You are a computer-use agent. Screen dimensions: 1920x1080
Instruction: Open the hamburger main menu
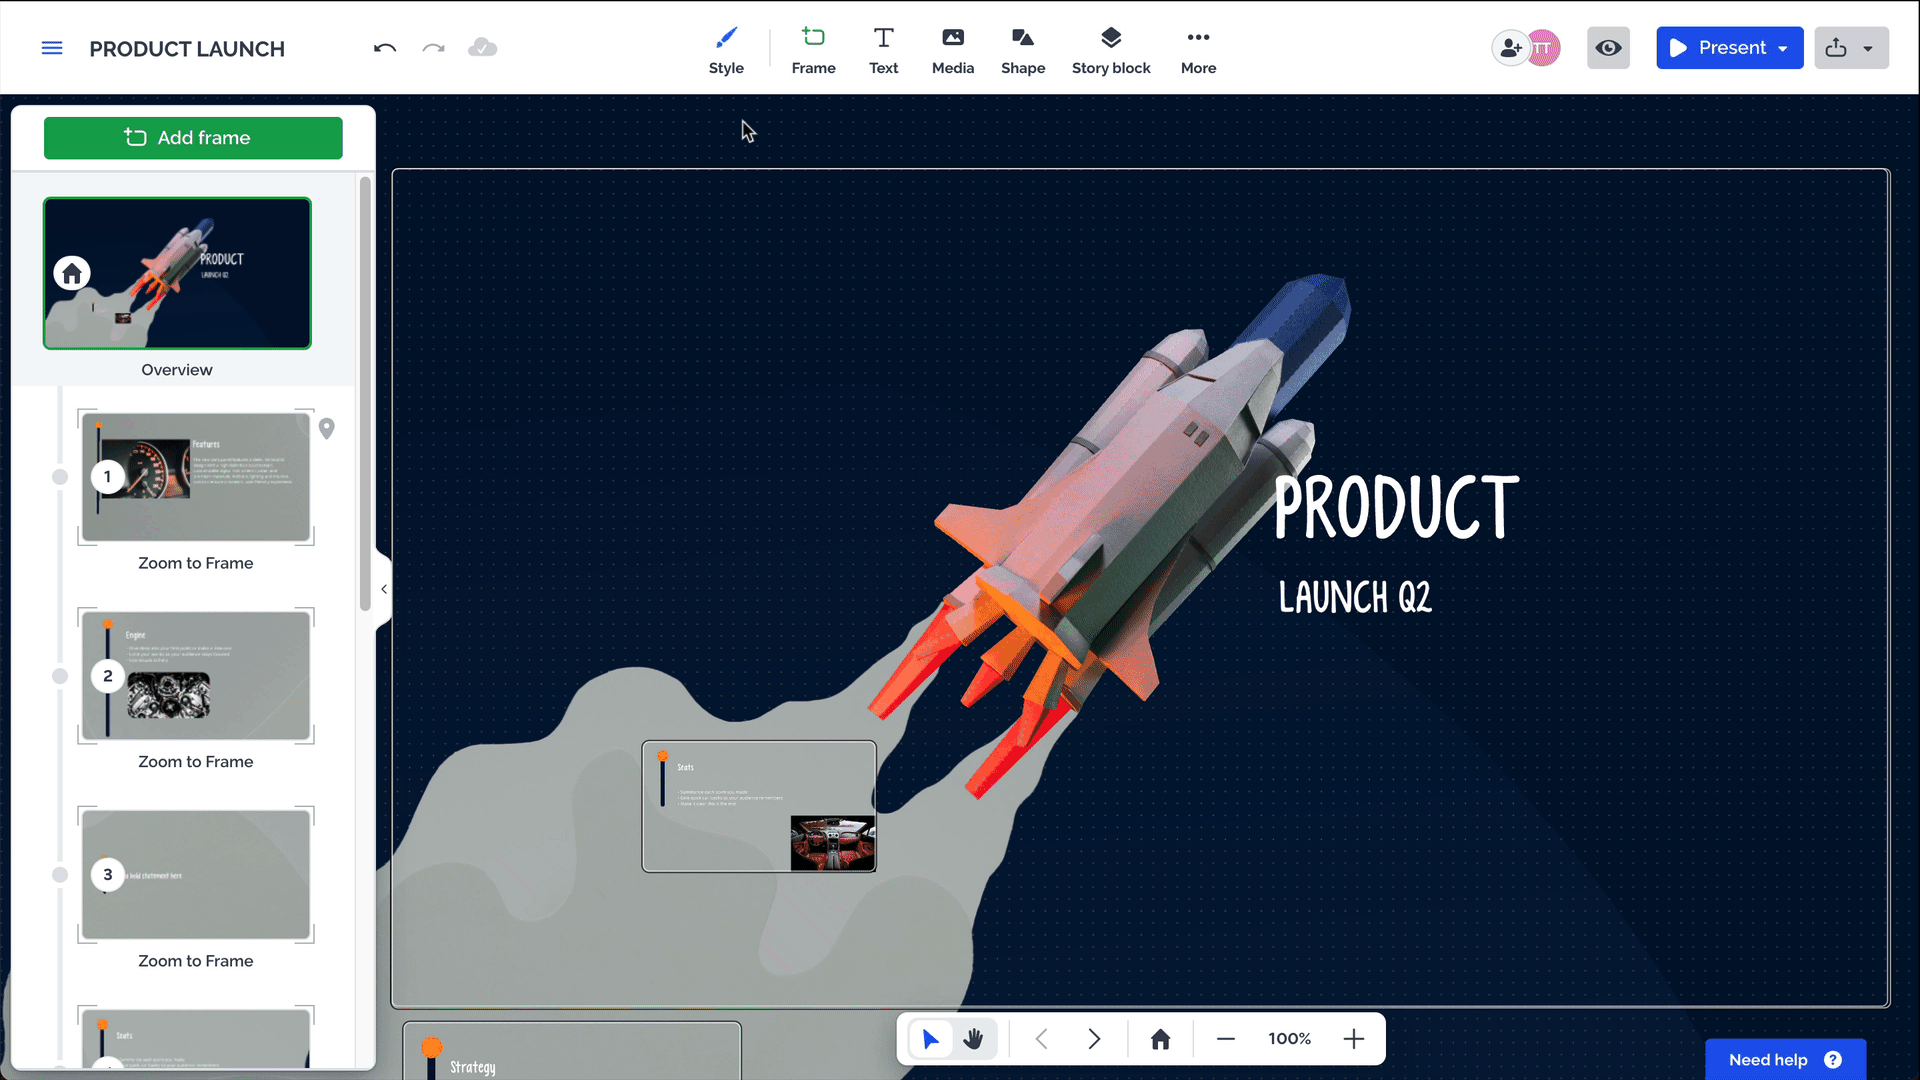(x=52, y=47)
